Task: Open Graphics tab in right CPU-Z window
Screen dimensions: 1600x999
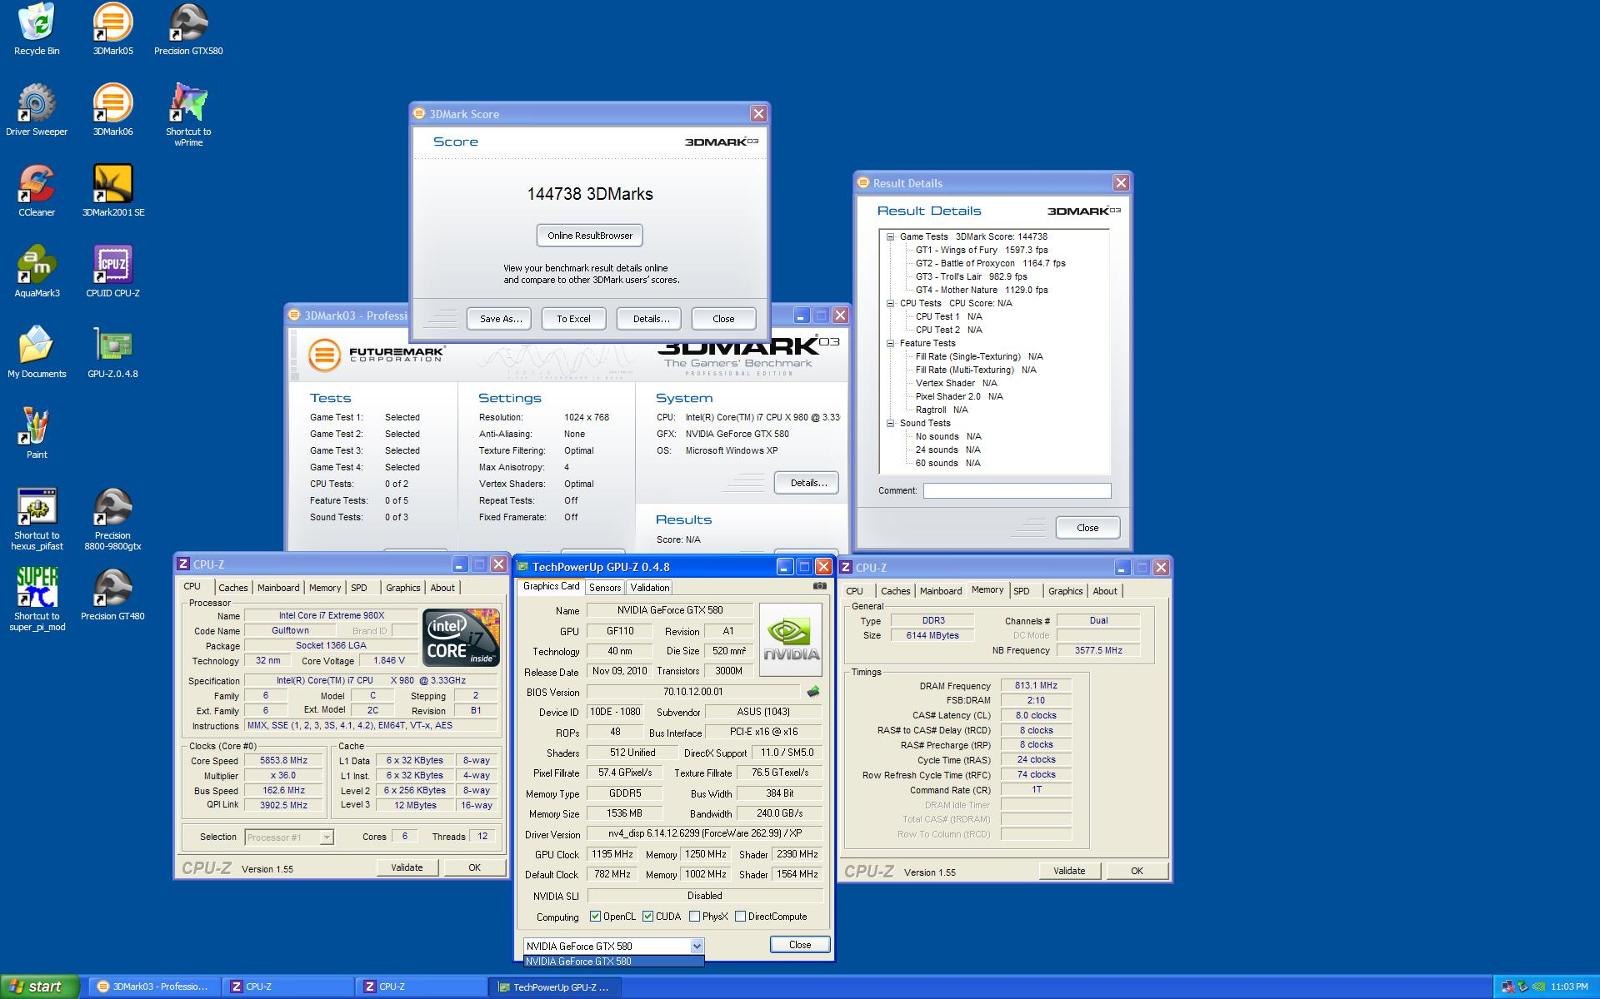Action: coord(1065,591)
